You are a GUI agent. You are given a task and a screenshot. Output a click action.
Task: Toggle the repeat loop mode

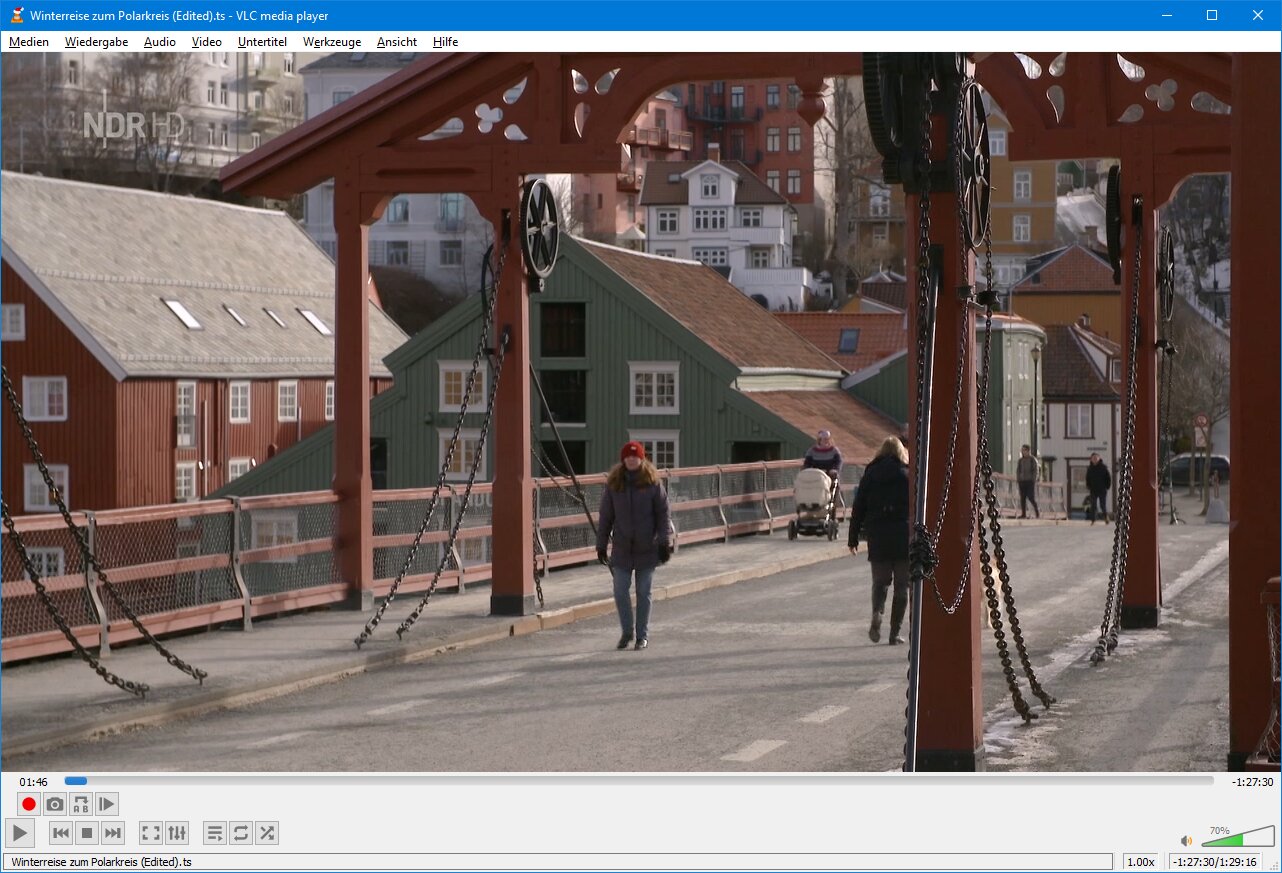tap(241, 833)
